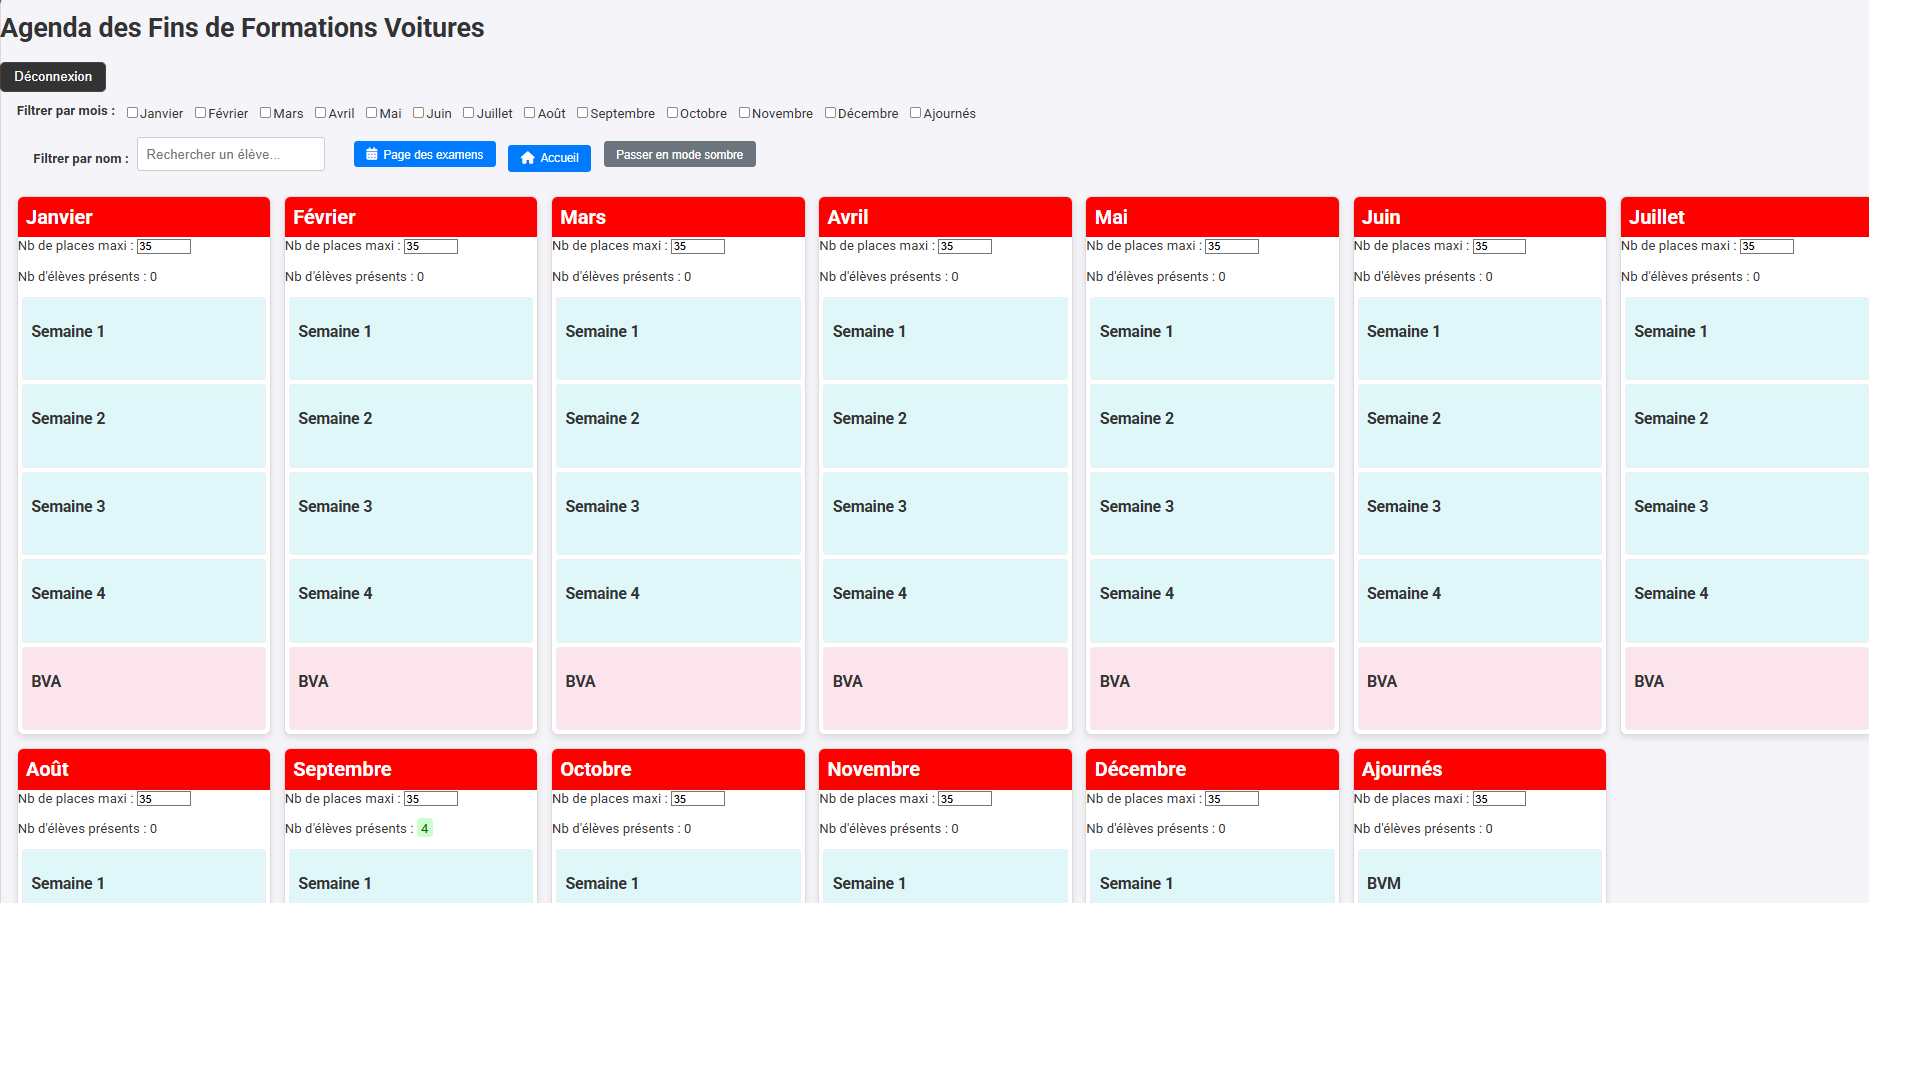Viewport: 1920px width, 1080px height.
Task: Click the Septembre month header
Action: 410,769
